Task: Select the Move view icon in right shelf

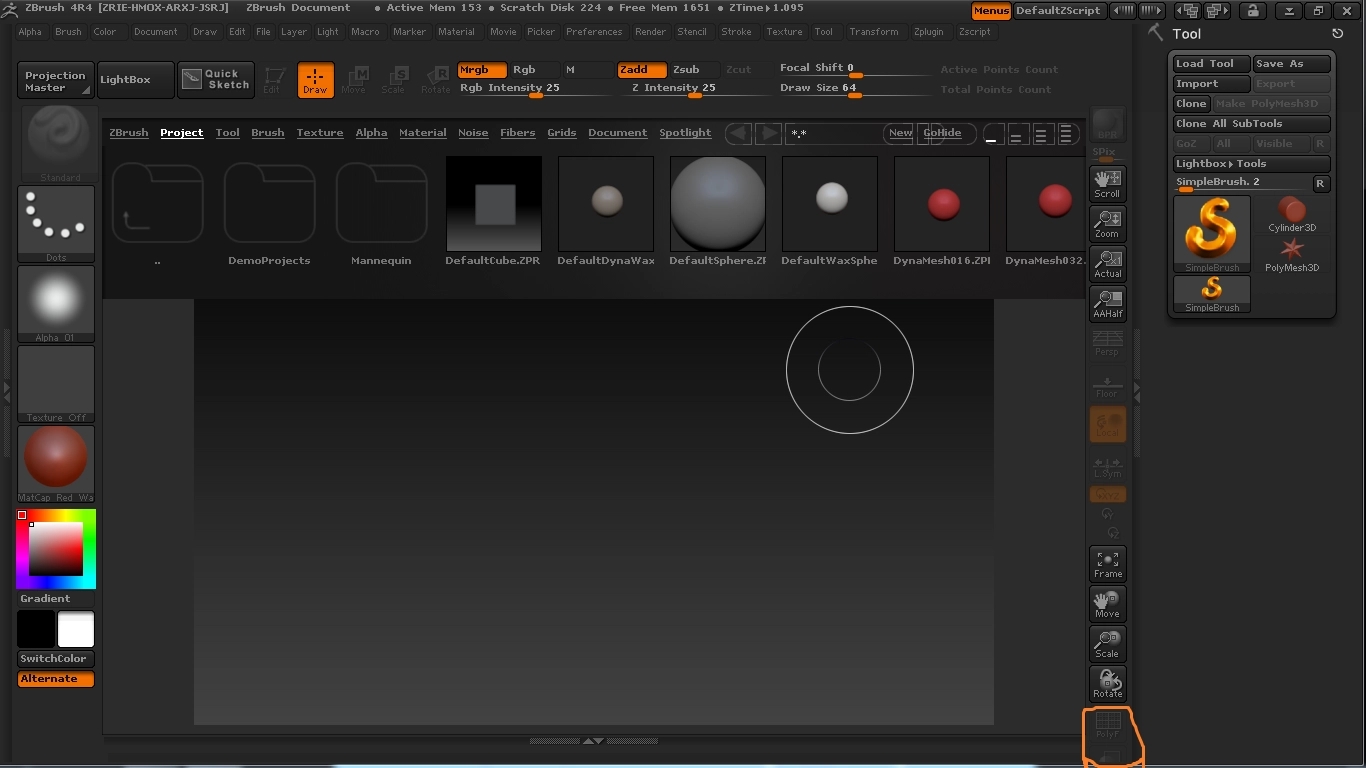Action: coord(1107,603)
